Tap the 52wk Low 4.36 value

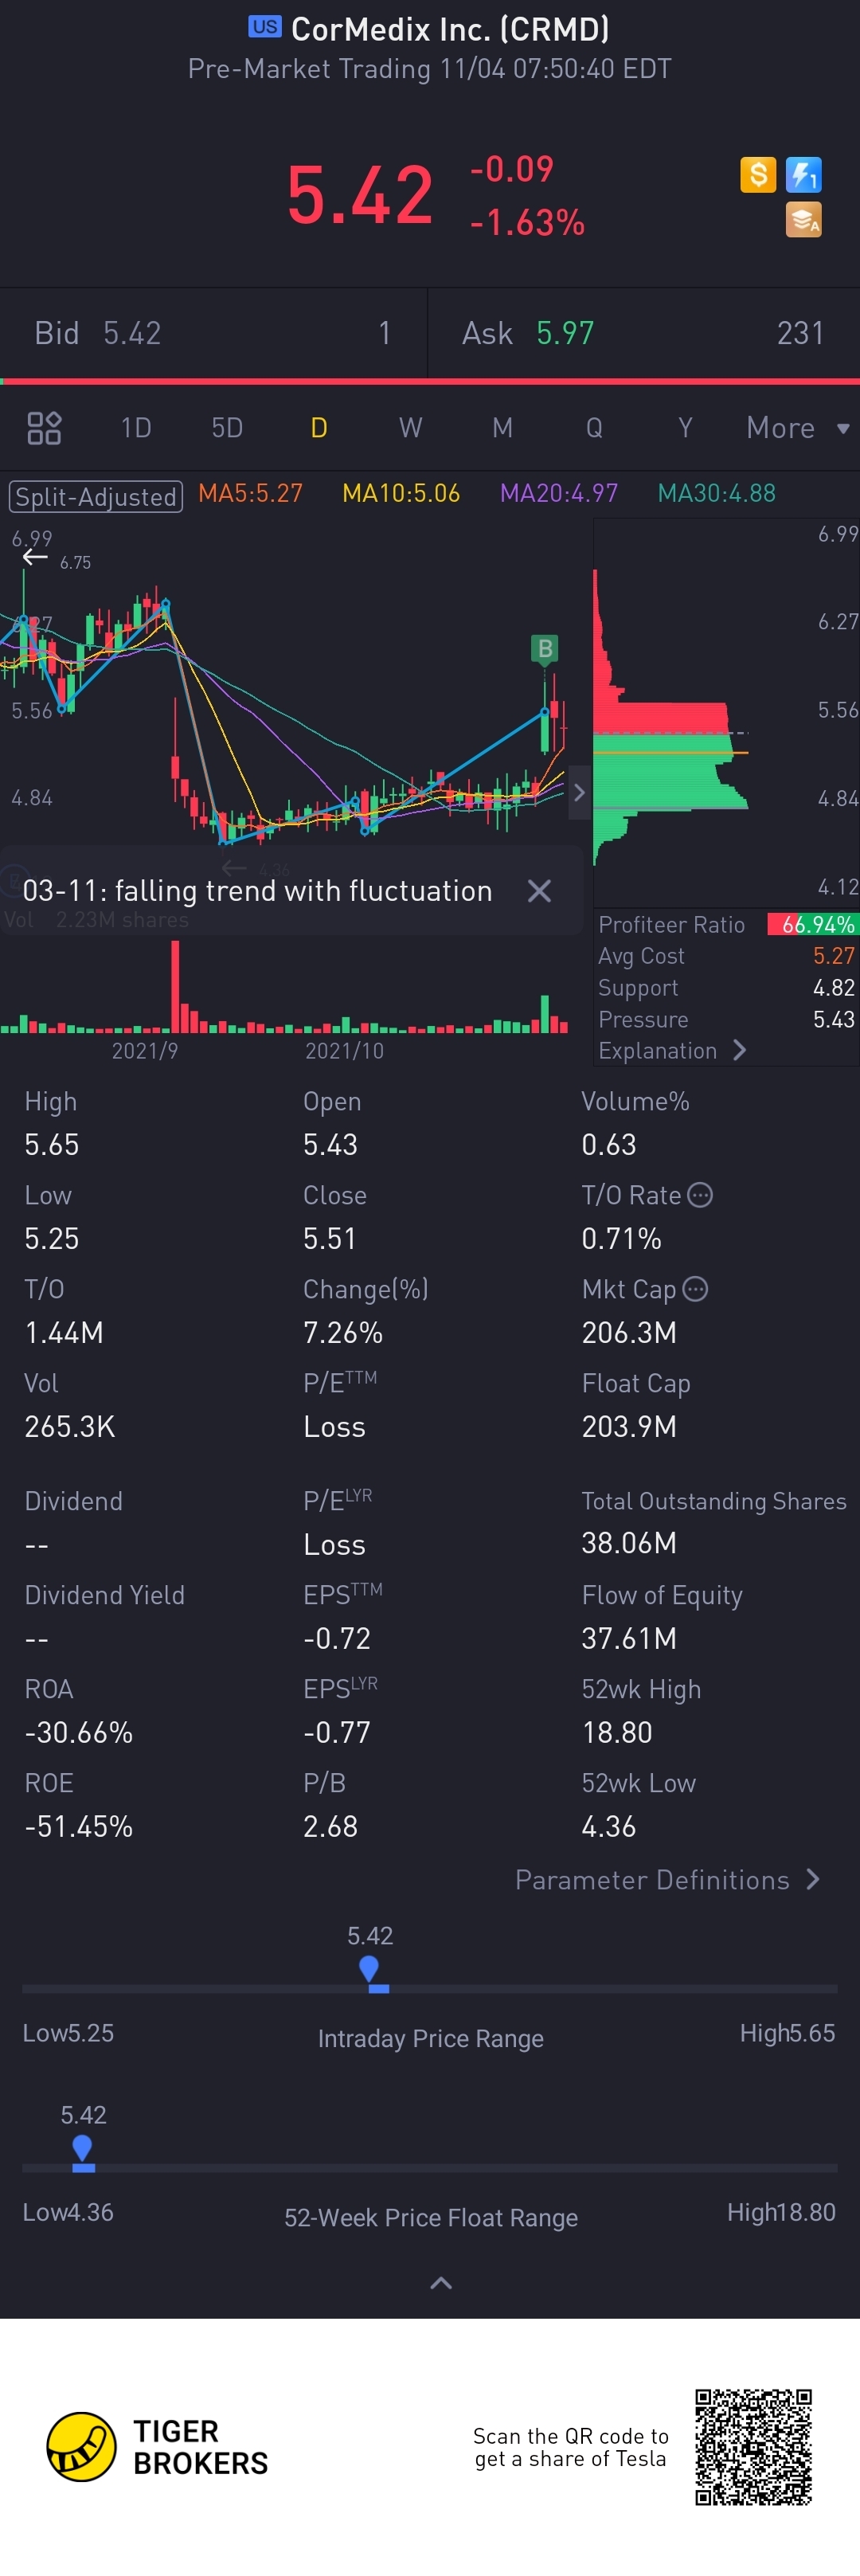[608, 1827]
